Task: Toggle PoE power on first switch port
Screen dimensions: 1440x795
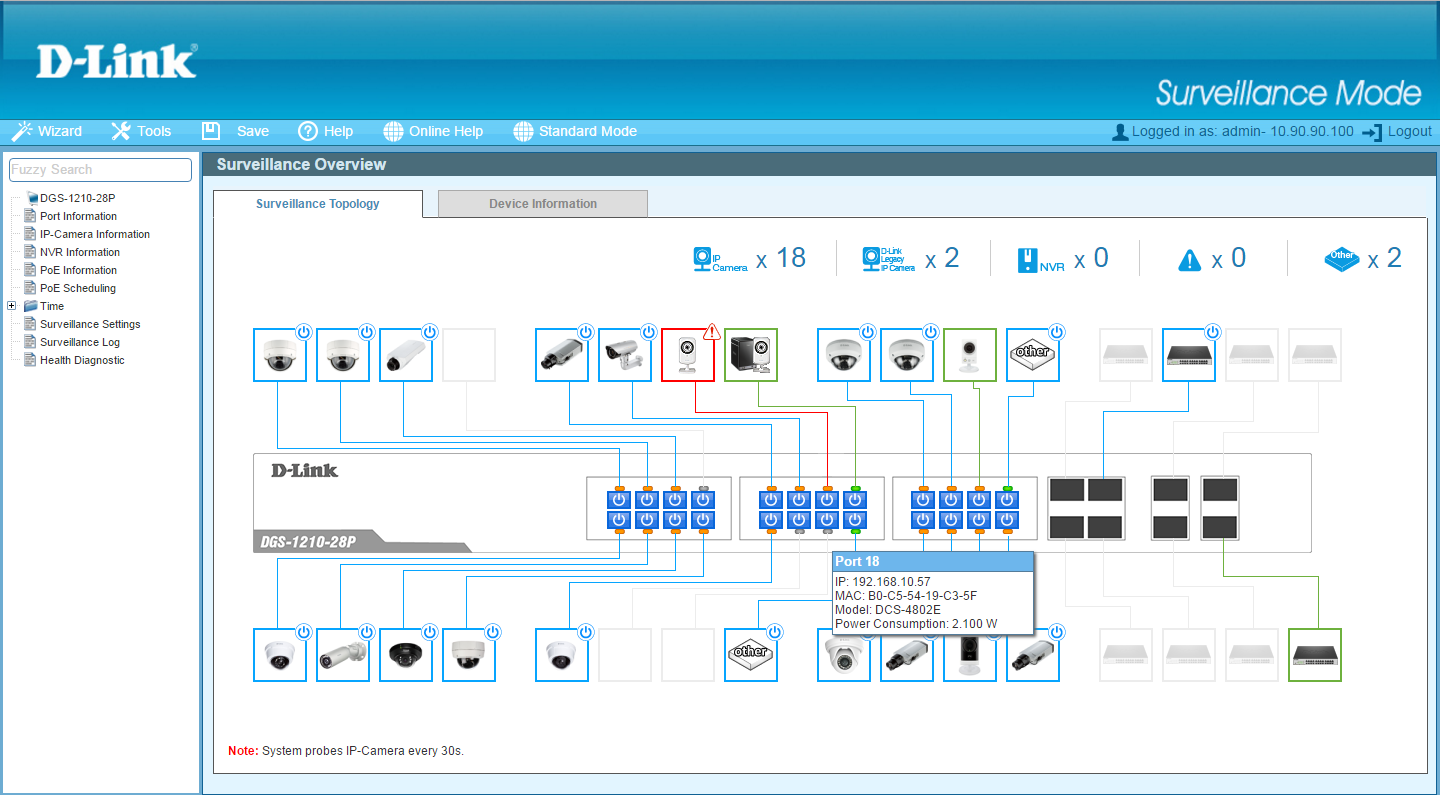Action: click(619, 499)
